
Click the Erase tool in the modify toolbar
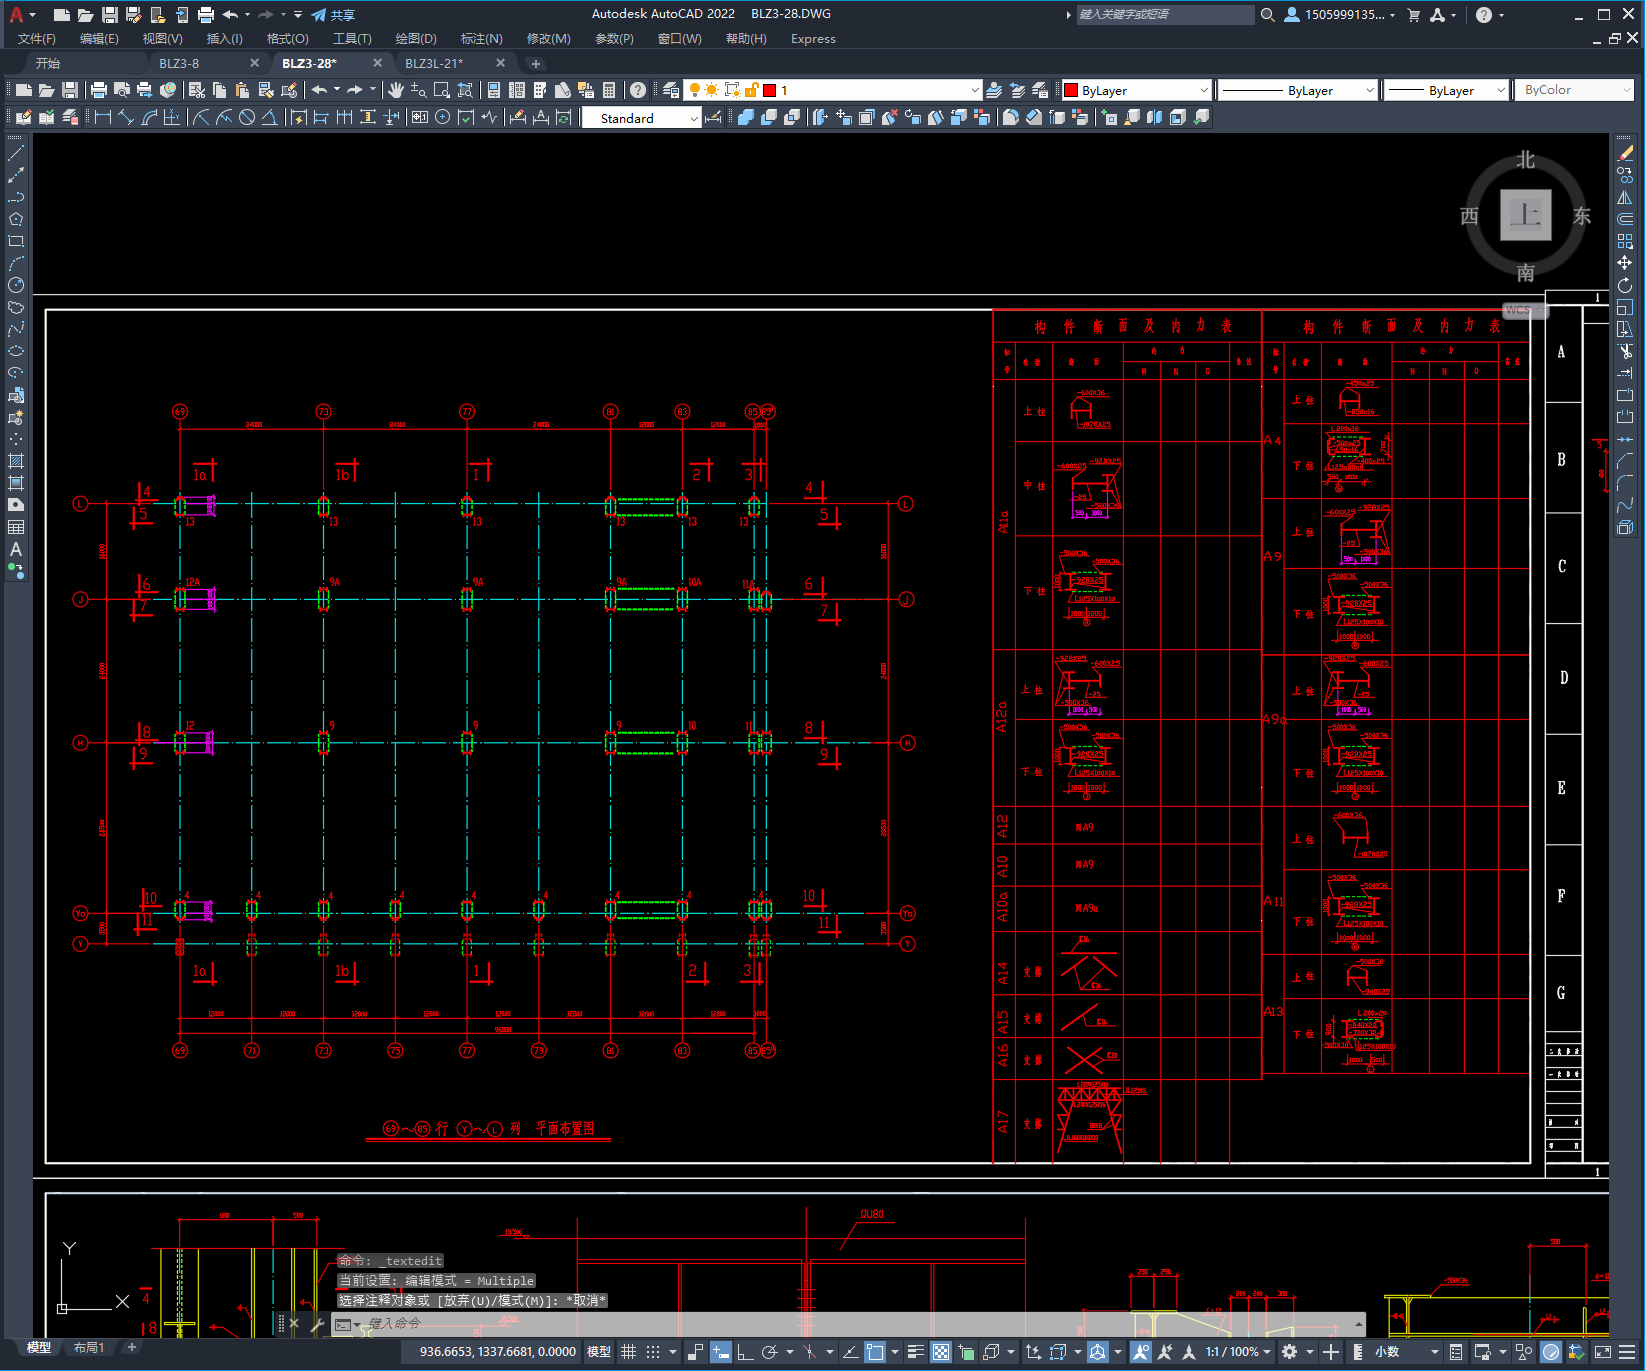click(1625, 153)
